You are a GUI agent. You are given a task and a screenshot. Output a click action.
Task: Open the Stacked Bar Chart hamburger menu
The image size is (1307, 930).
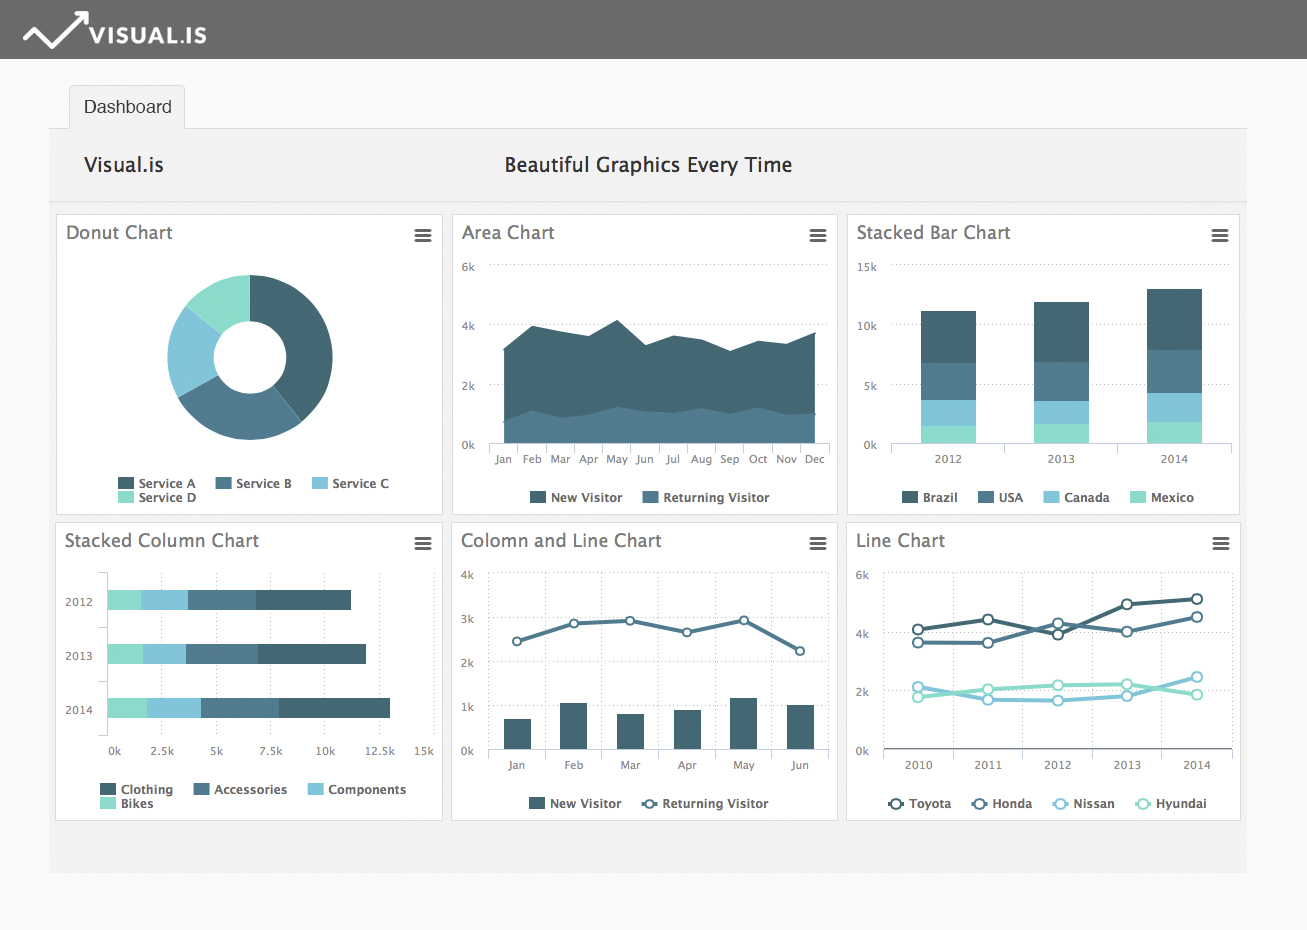click(1220, 236)
